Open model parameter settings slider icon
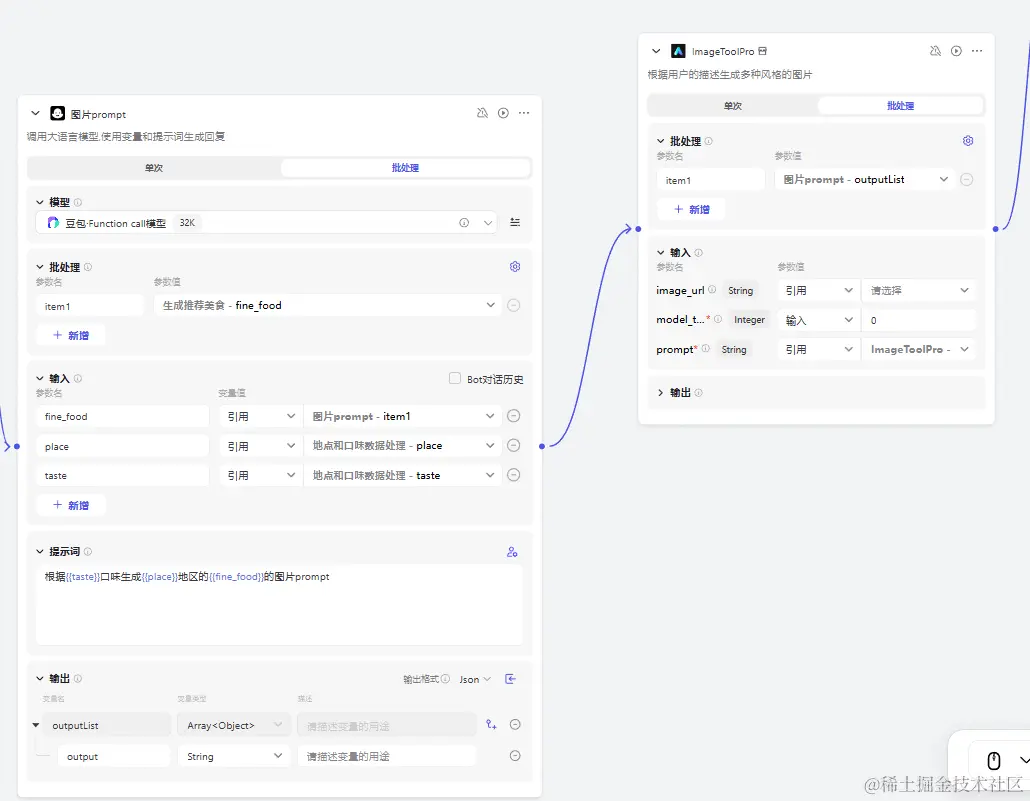The width and height of the screenshot is (1030, 801). 515,222
